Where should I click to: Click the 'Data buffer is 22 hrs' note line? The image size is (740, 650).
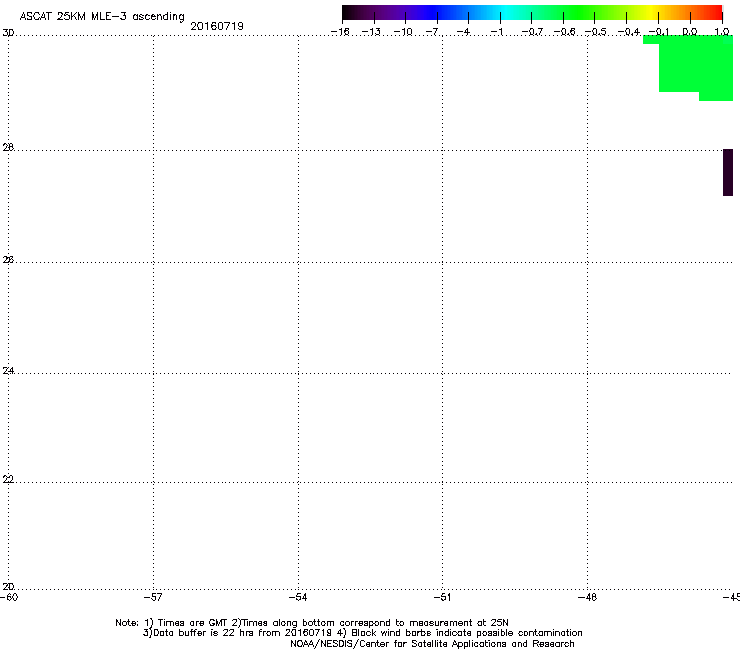click(x=362, y=633)
